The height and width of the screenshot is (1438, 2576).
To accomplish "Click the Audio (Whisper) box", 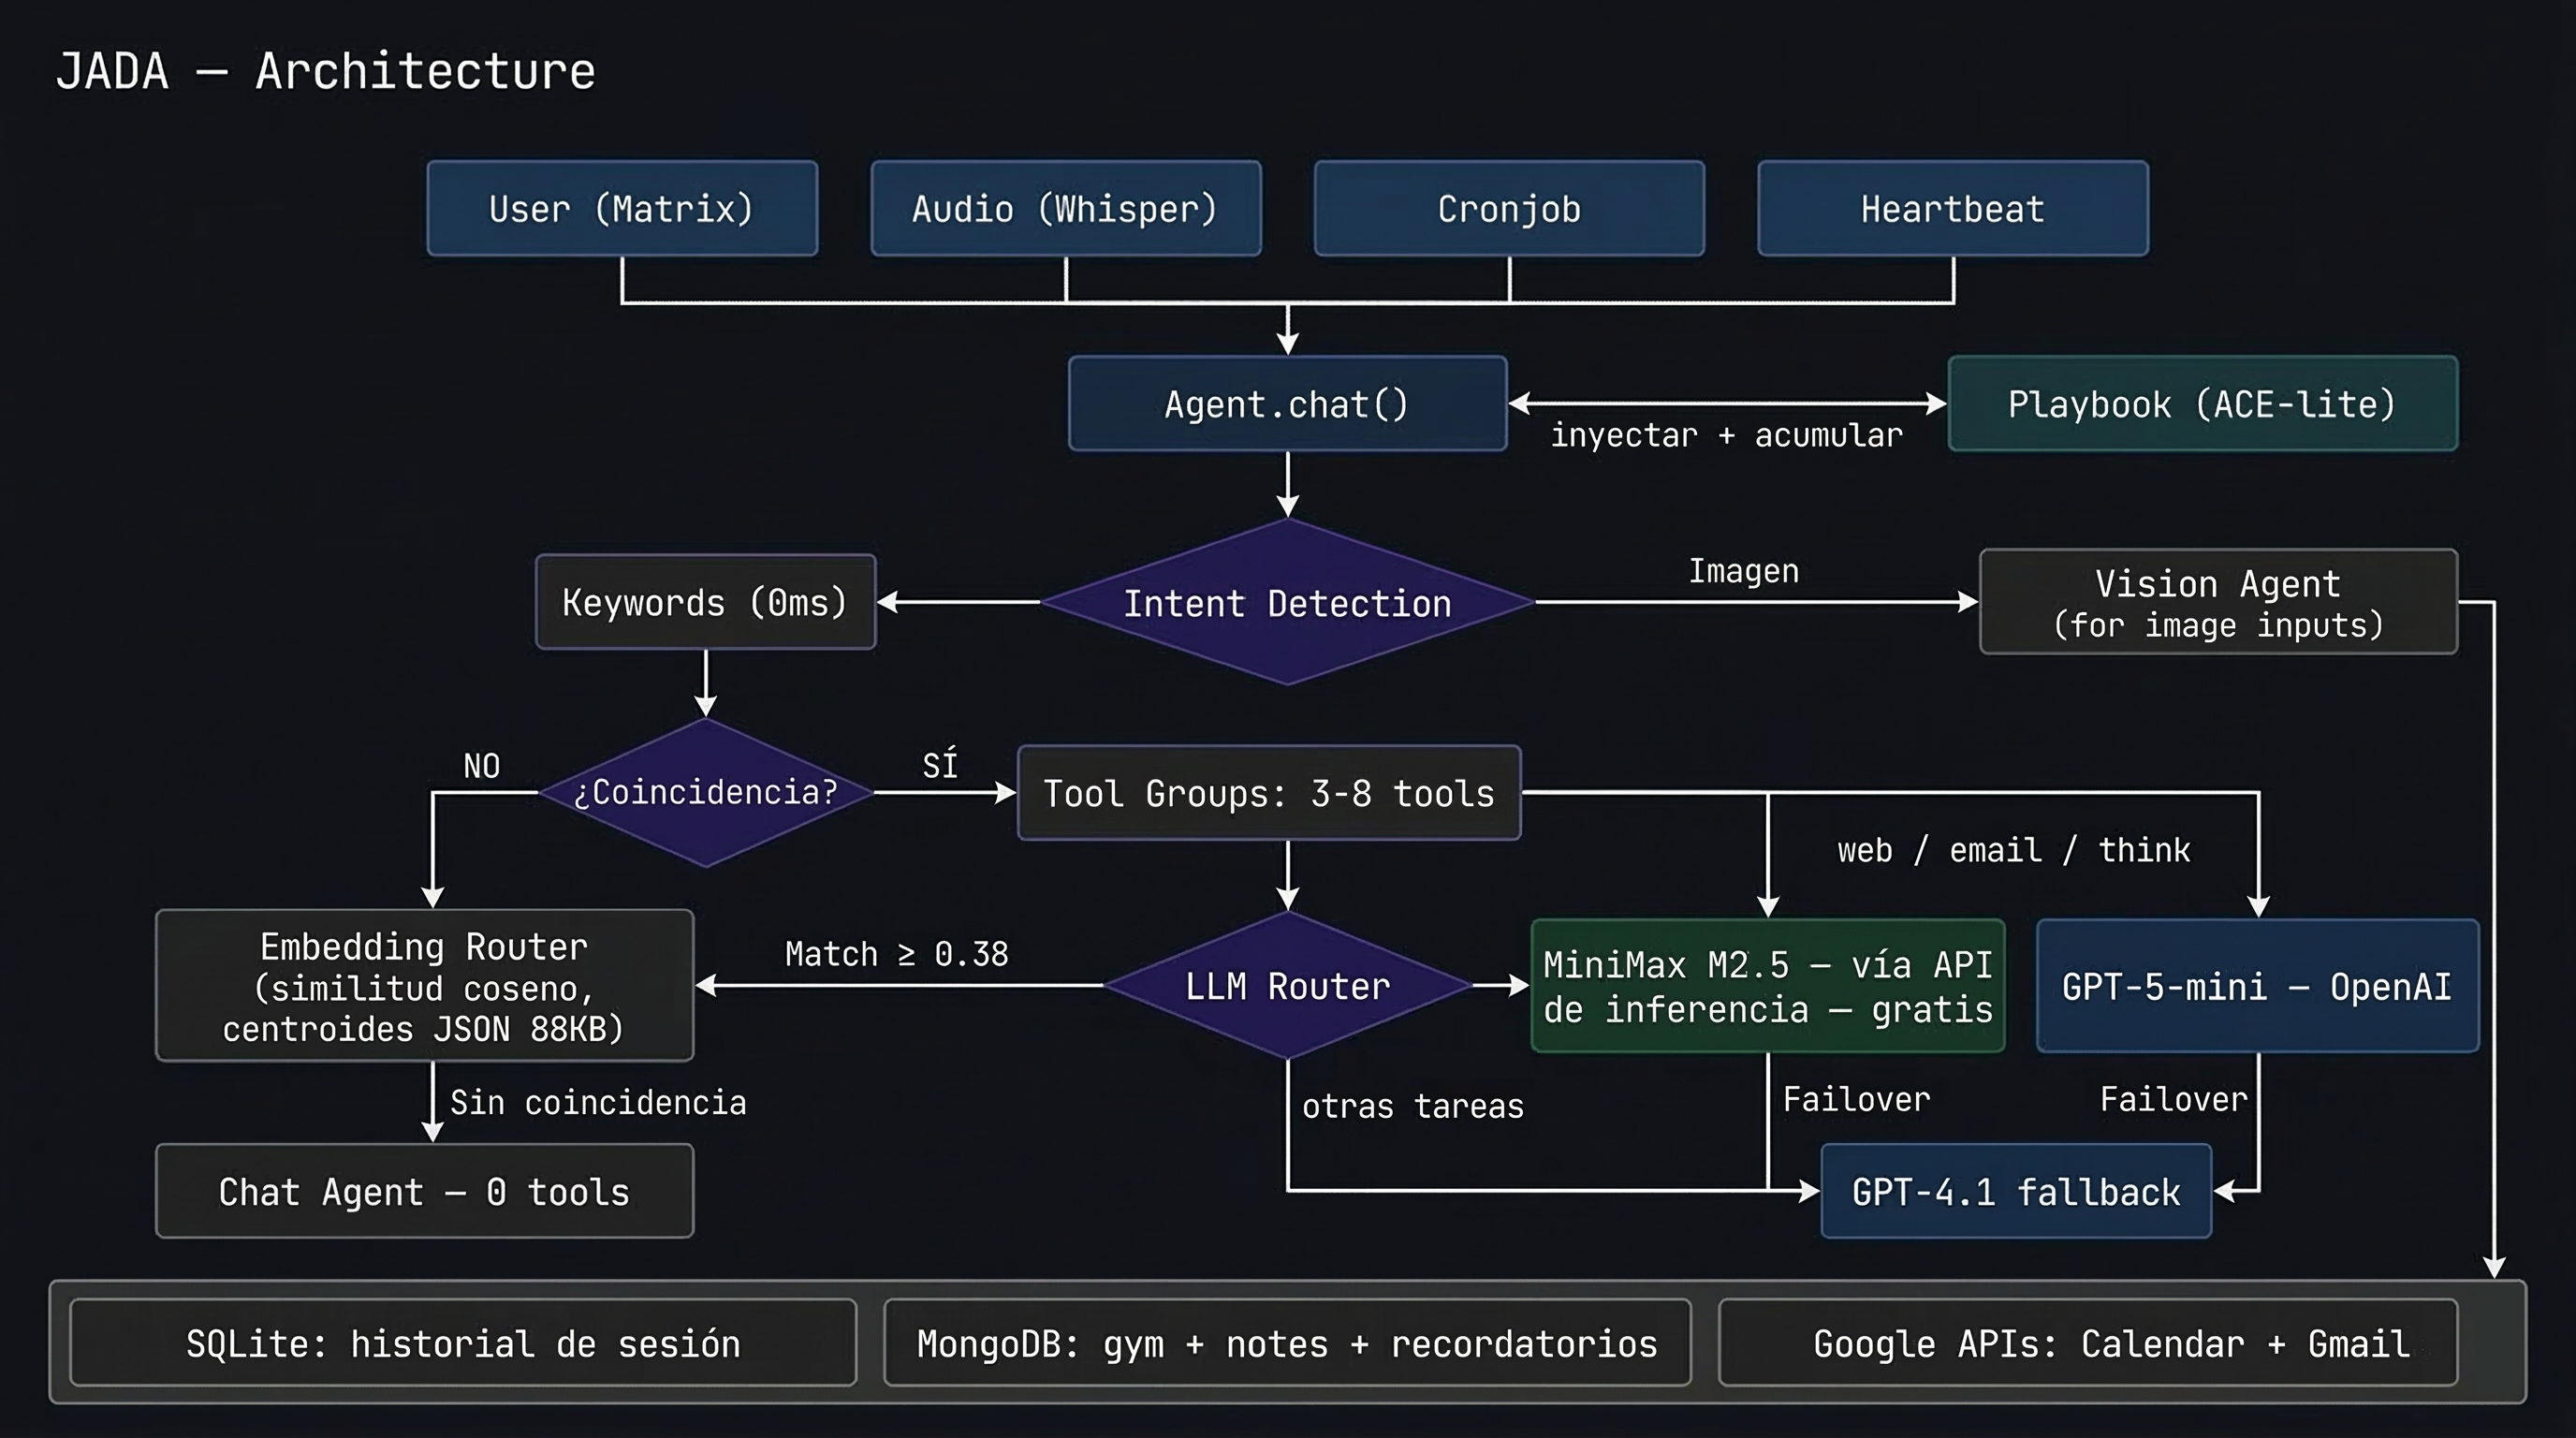I will (1065, 208).
